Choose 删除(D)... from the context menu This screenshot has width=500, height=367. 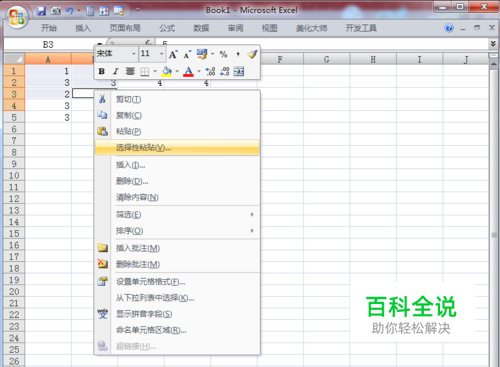point(177,181)
